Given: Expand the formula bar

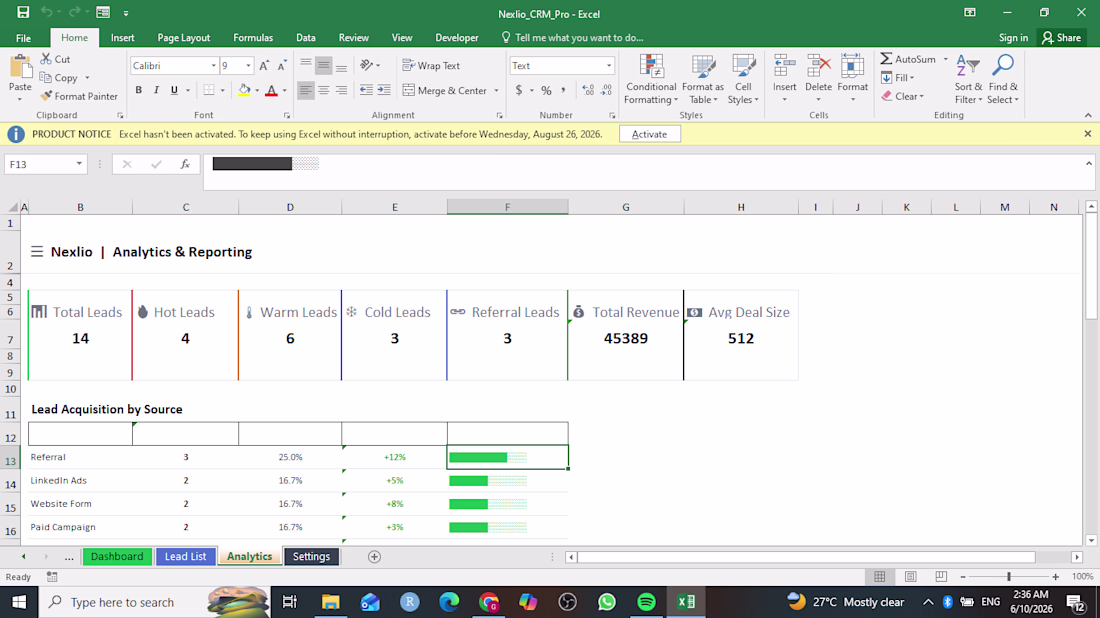Looking at the screenshot, I should pos(1089,163).
